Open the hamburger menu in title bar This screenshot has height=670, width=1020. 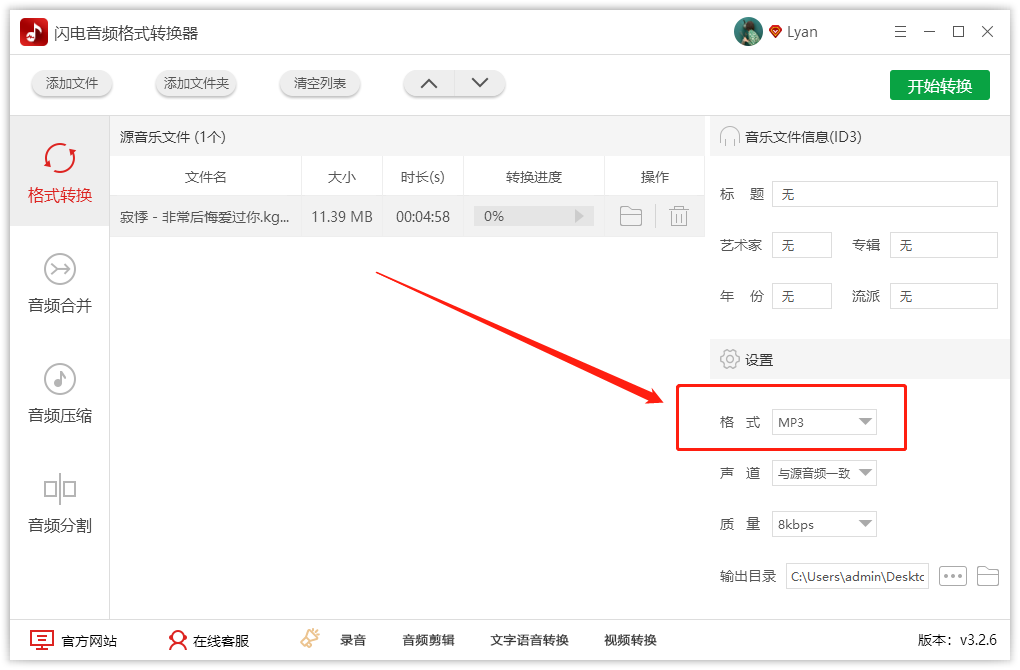[x=900, y=31]
